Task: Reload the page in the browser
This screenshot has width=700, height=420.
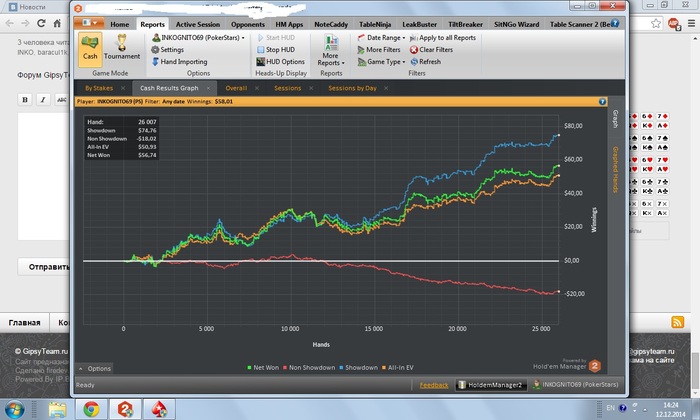Action: pos(41,23)
